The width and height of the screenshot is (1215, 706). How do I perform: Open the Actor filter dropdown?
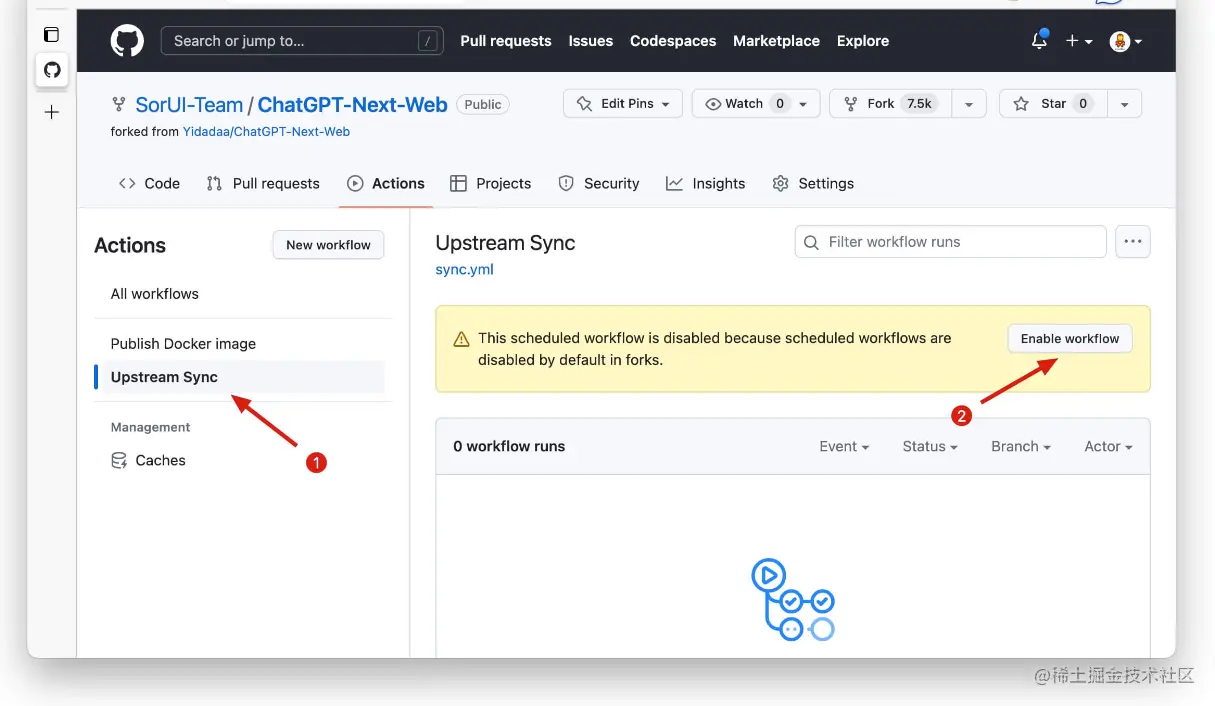(1109, 447)
